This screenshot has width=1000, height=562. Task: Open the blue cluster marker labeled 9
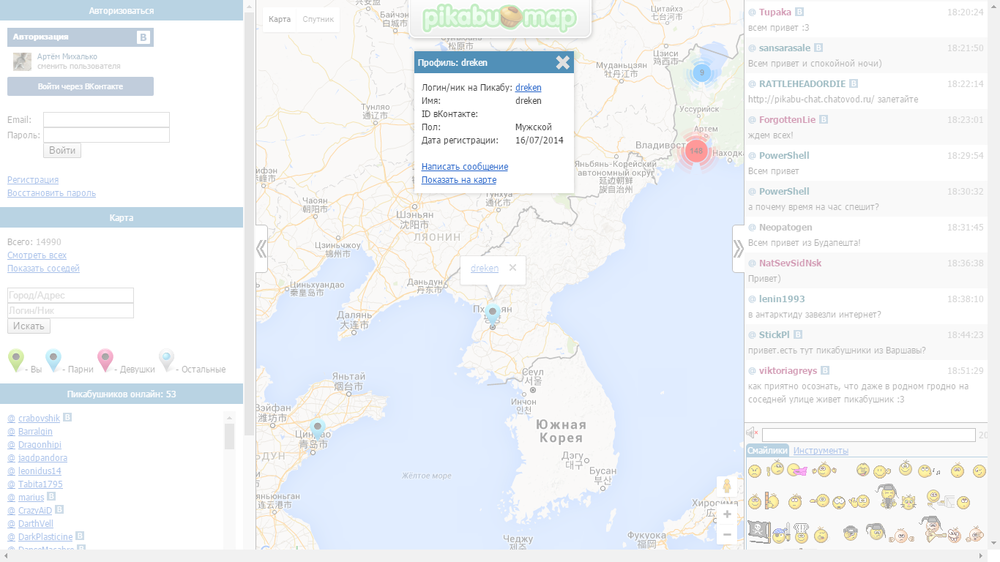pyautogui.click(x=702, y=72)
